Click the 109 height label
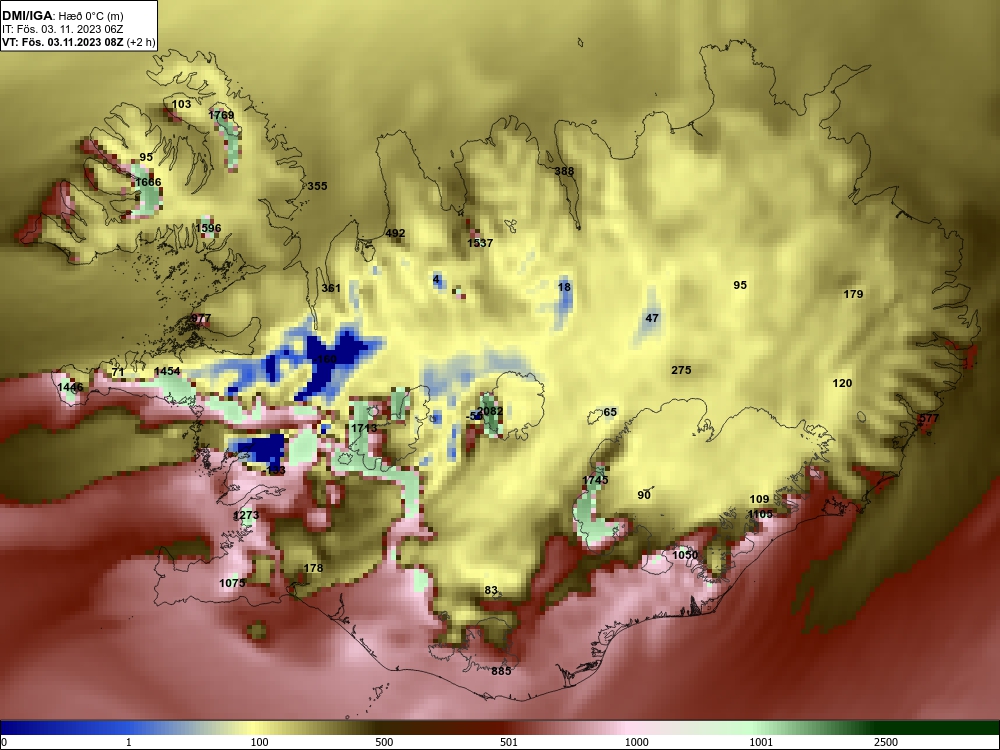Screen dimensions: 1000x750 click(759, 499)
